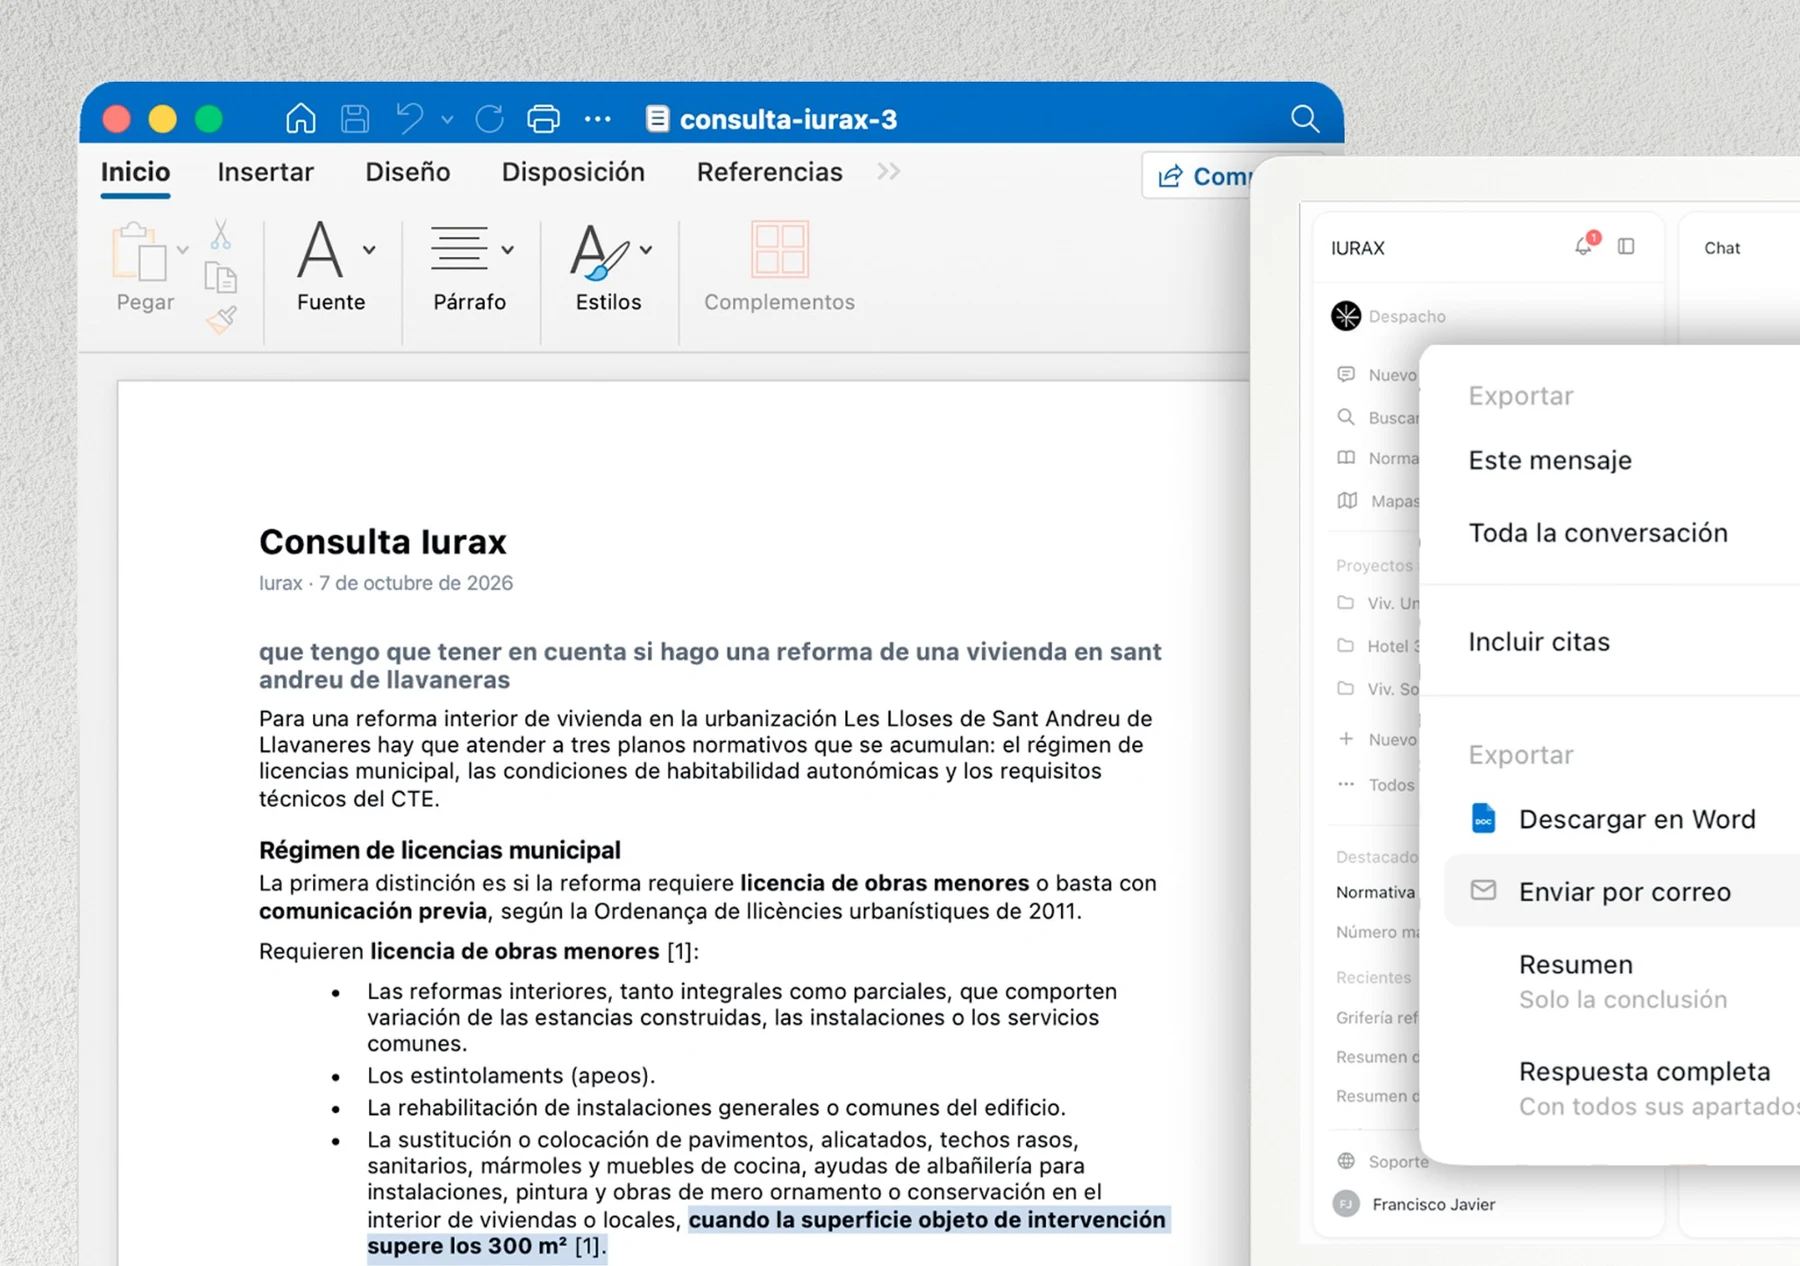Click the Chat panel header
1800x1266 pixels.
click(x=1722, y=248)
